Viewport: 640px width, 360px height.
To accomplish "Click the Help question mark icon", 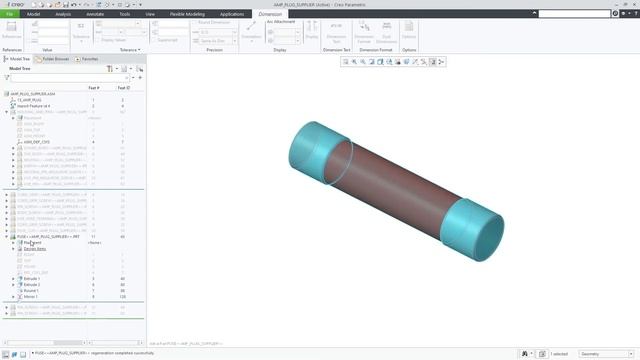I will tap(636, 13).
